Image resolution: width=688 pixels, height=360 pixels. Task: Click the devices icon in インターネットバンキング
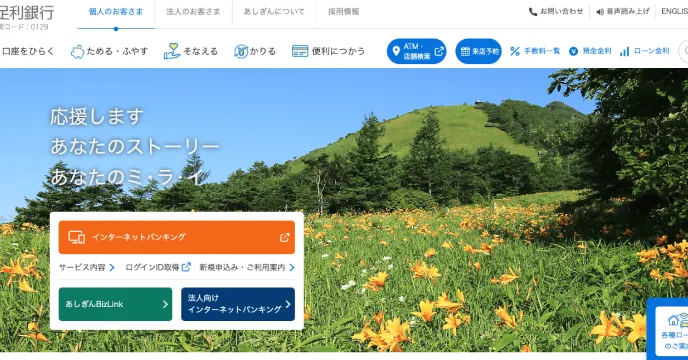click(76, 237)
